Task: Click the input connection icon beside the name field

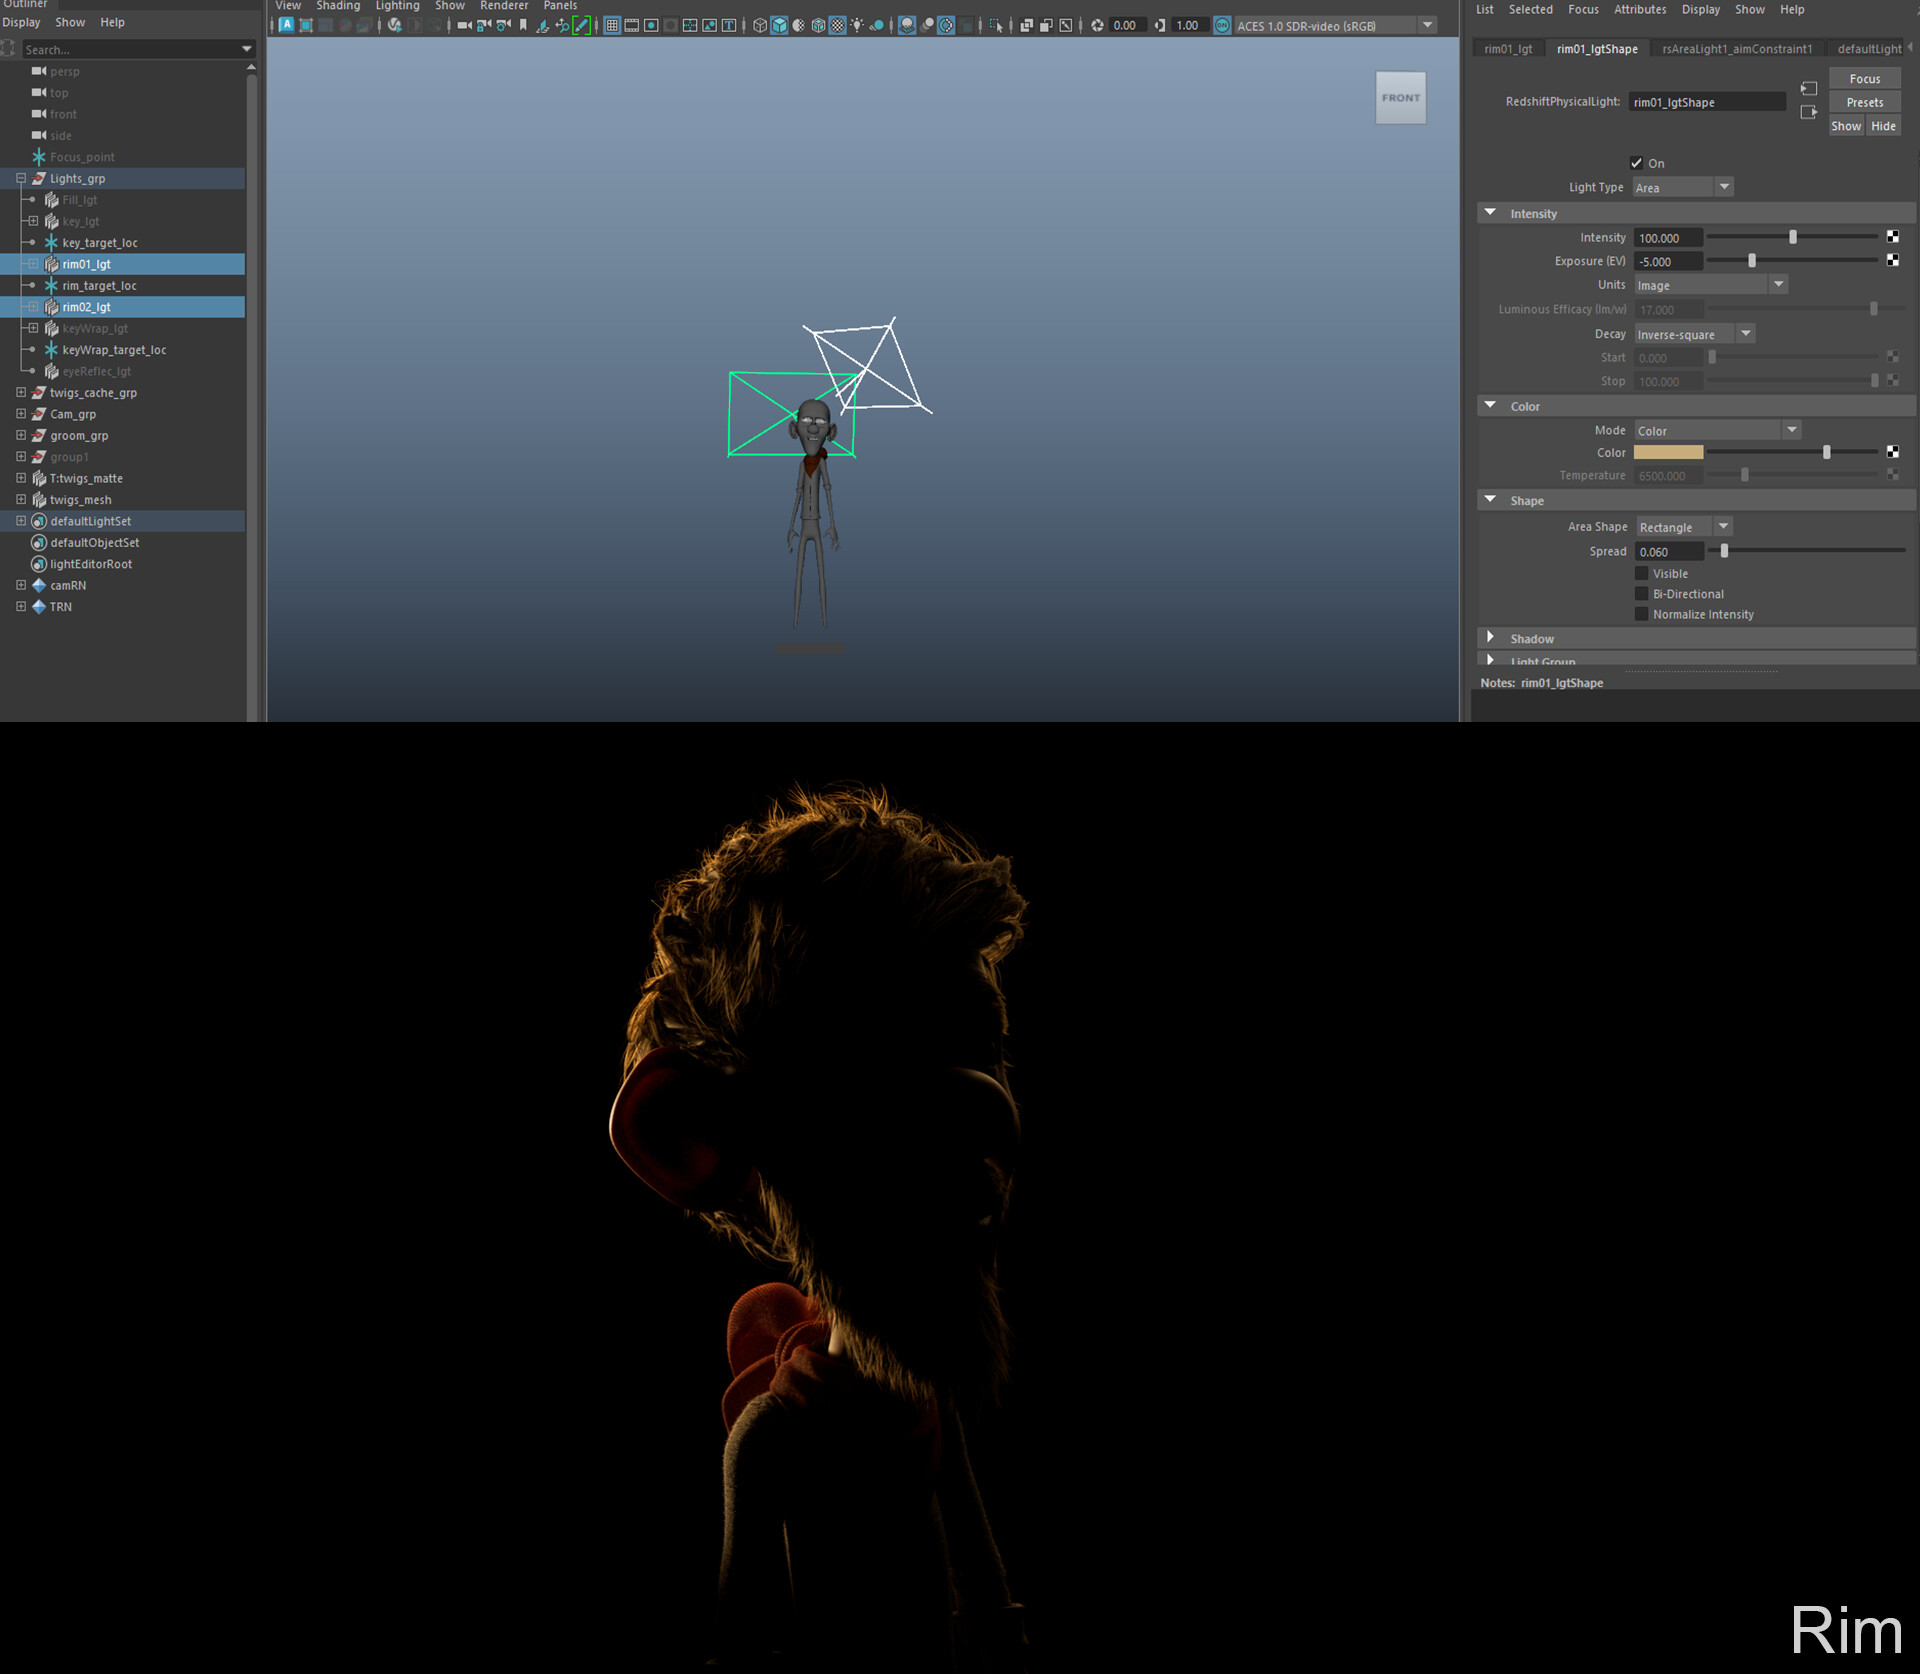Action: pos(1808,89)
